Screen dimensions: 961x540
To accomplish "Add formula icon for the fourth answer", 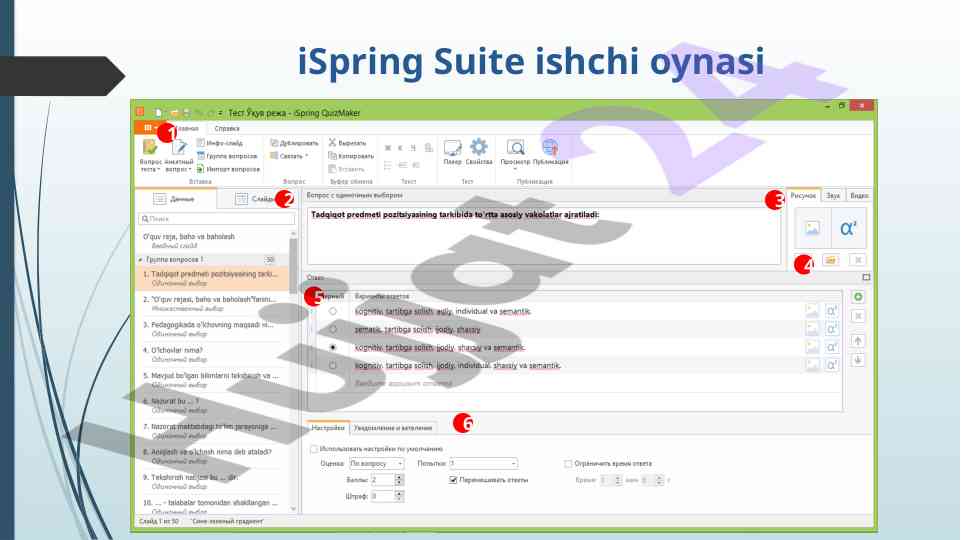I will [x=831, y=365].
